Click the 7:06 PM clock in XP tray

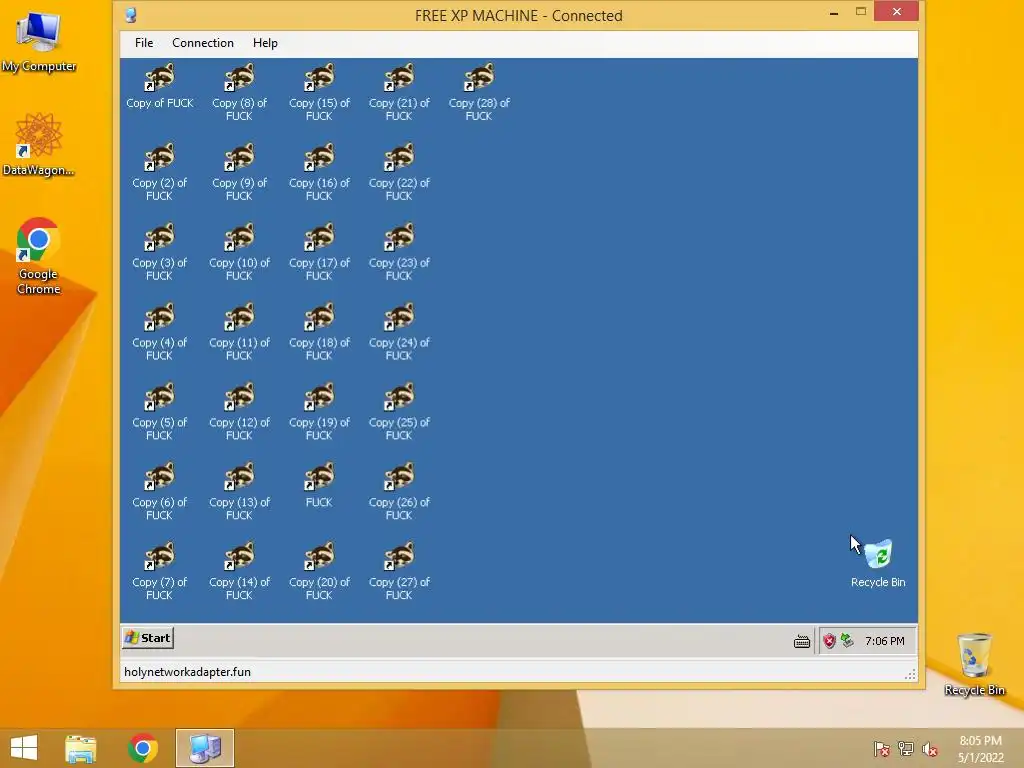(885, 641)
